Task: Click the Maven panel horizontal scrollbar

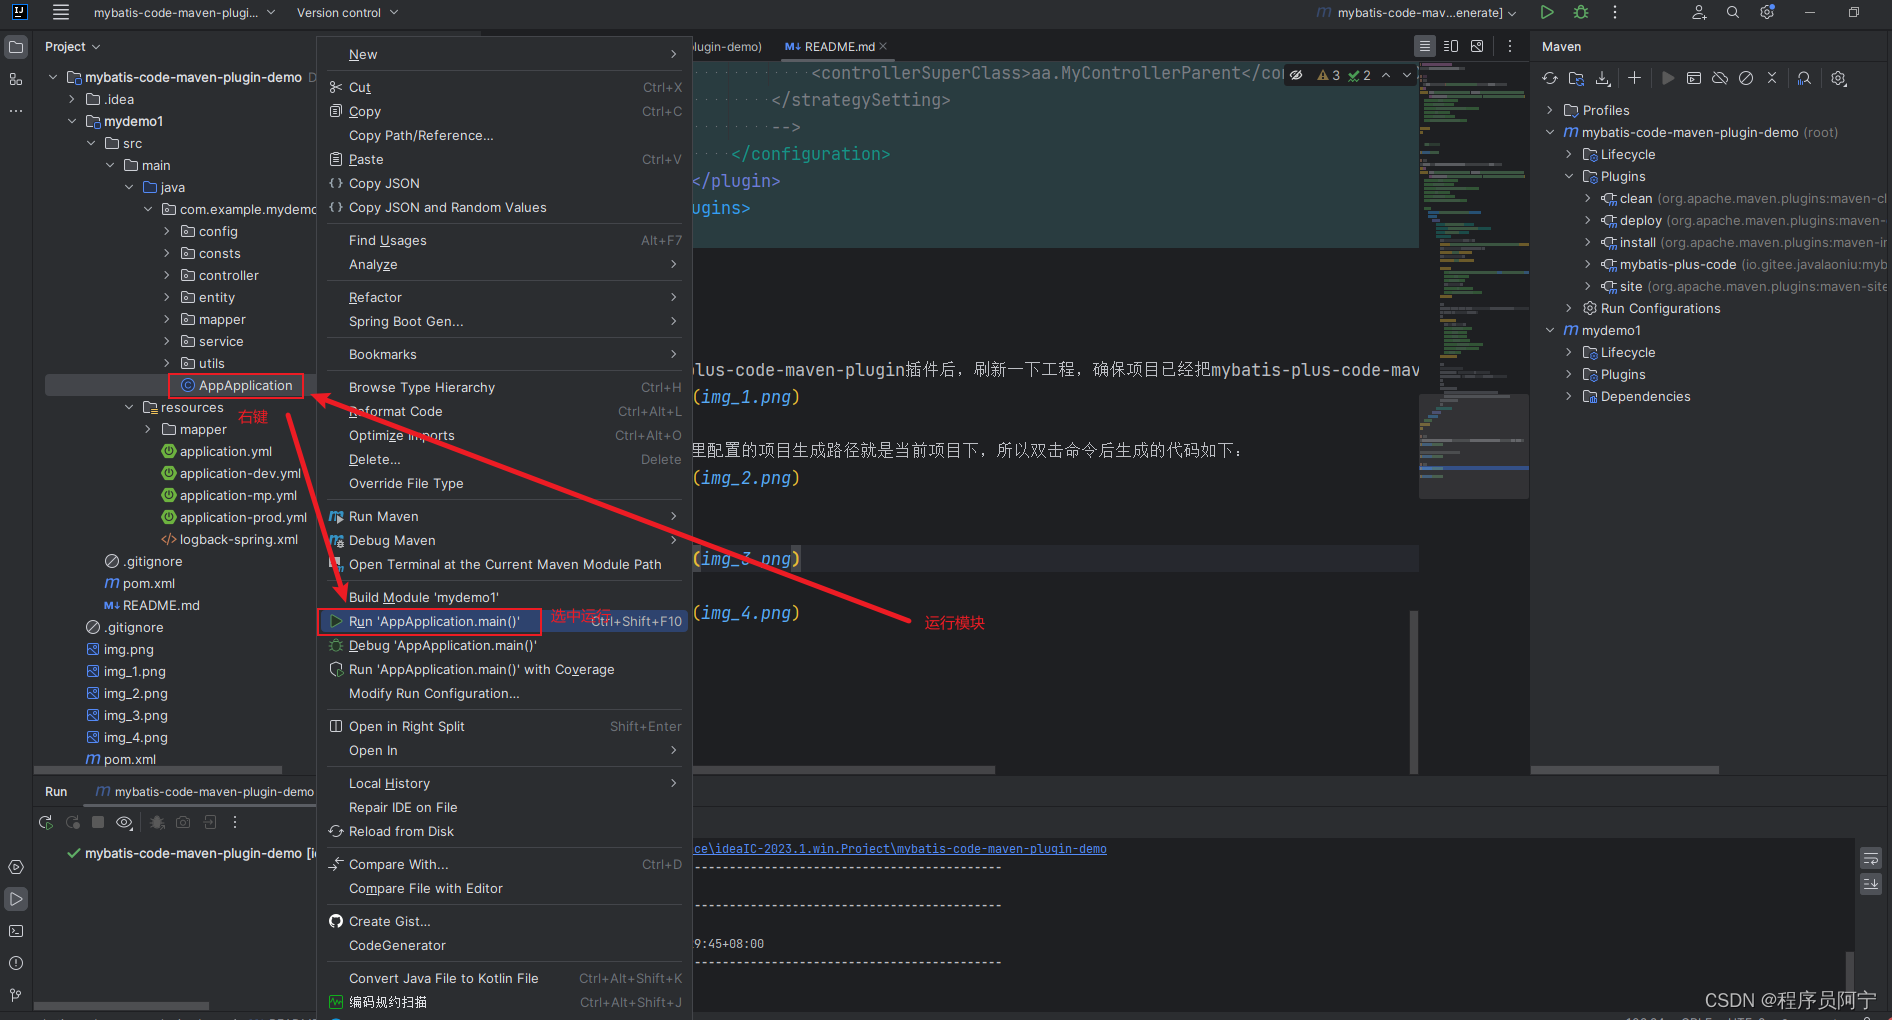Action: [x=1625, y=770]
